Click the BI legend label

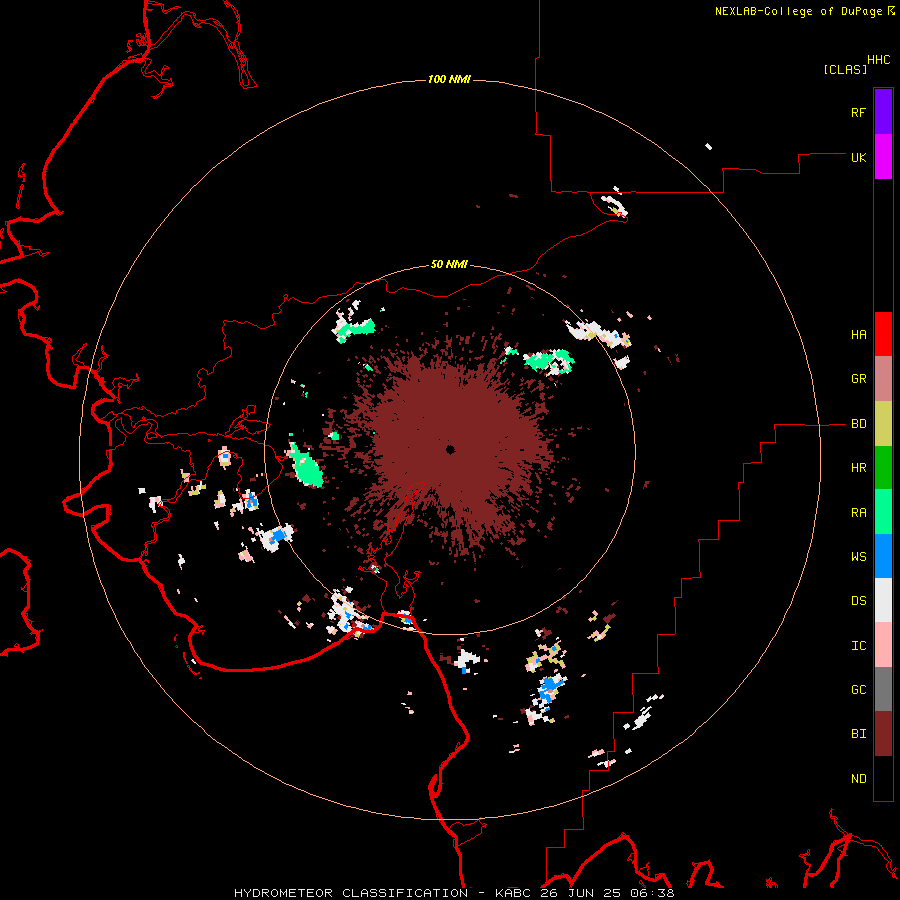pos(858,734)
